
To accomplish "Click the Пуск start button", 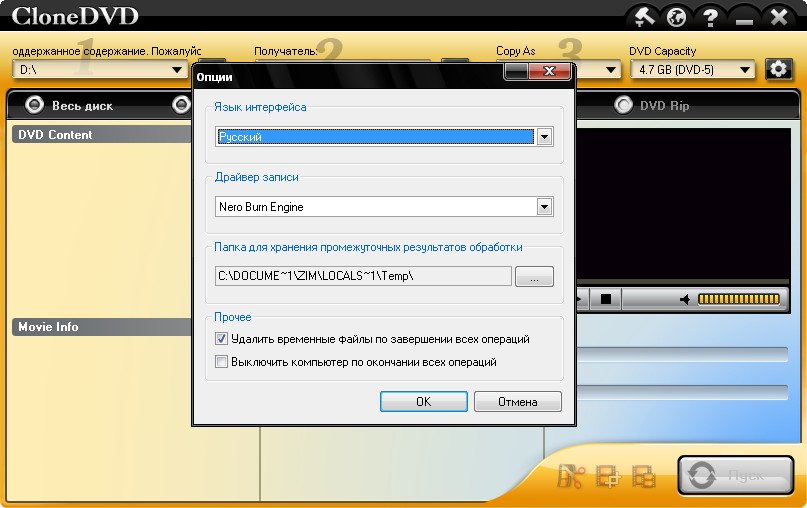I will (x=735, y=475).
